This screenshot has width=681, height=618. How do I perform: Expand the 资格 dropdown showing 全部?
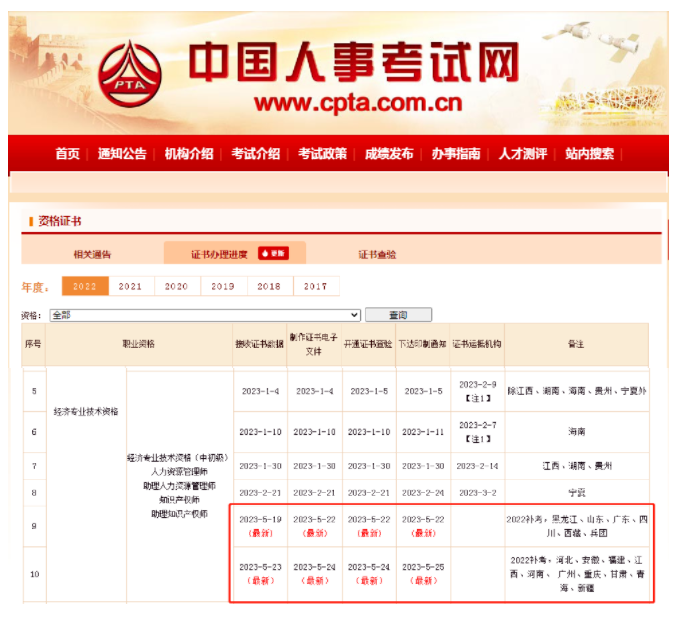(x=205, y=315)
